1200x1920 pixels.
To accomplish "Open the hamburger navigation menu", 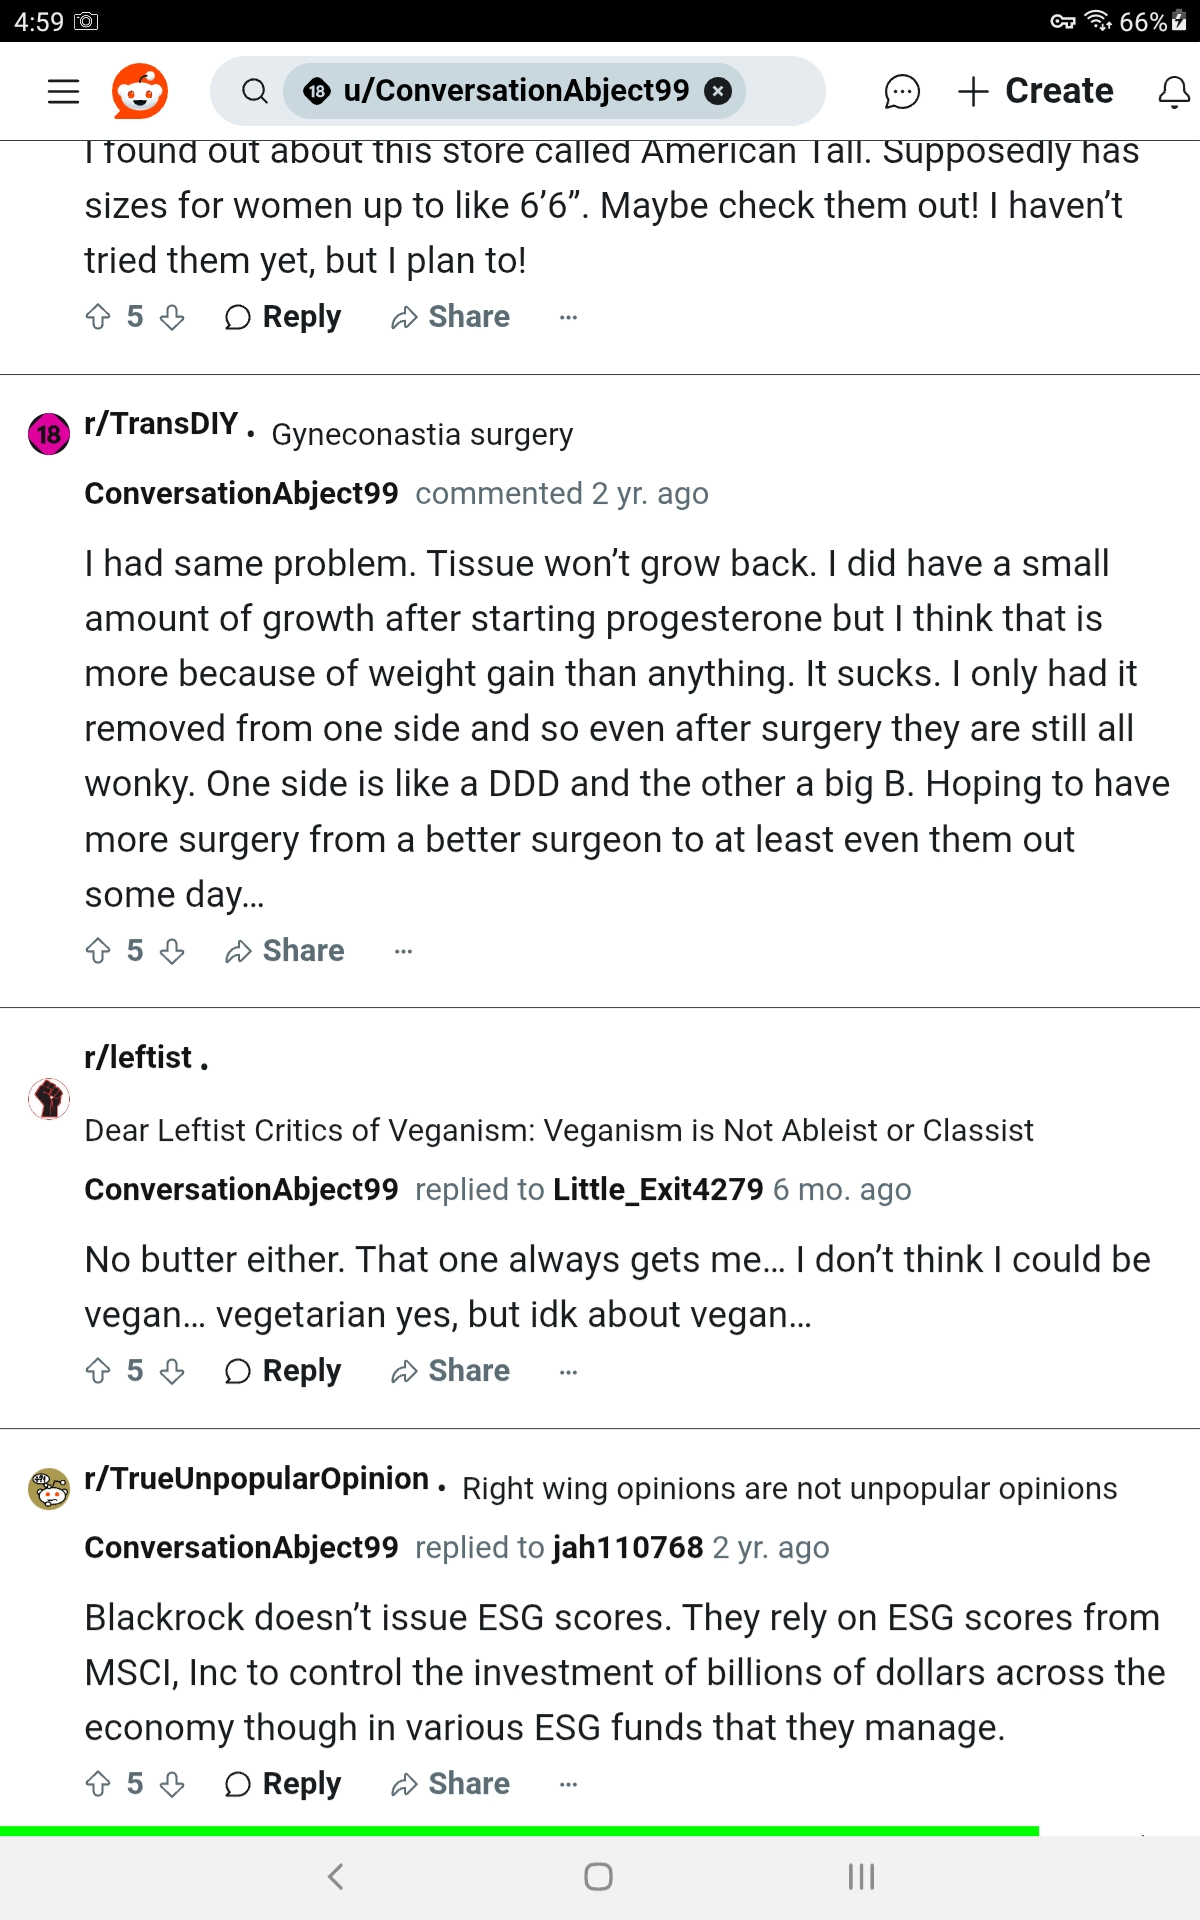I will [63, 91].
